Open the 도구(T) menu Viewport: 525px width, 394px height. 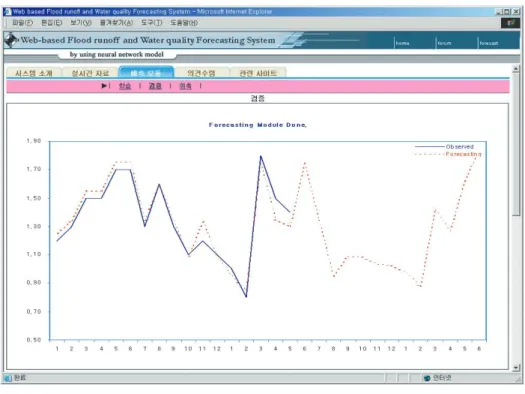(x=152, y=23)
